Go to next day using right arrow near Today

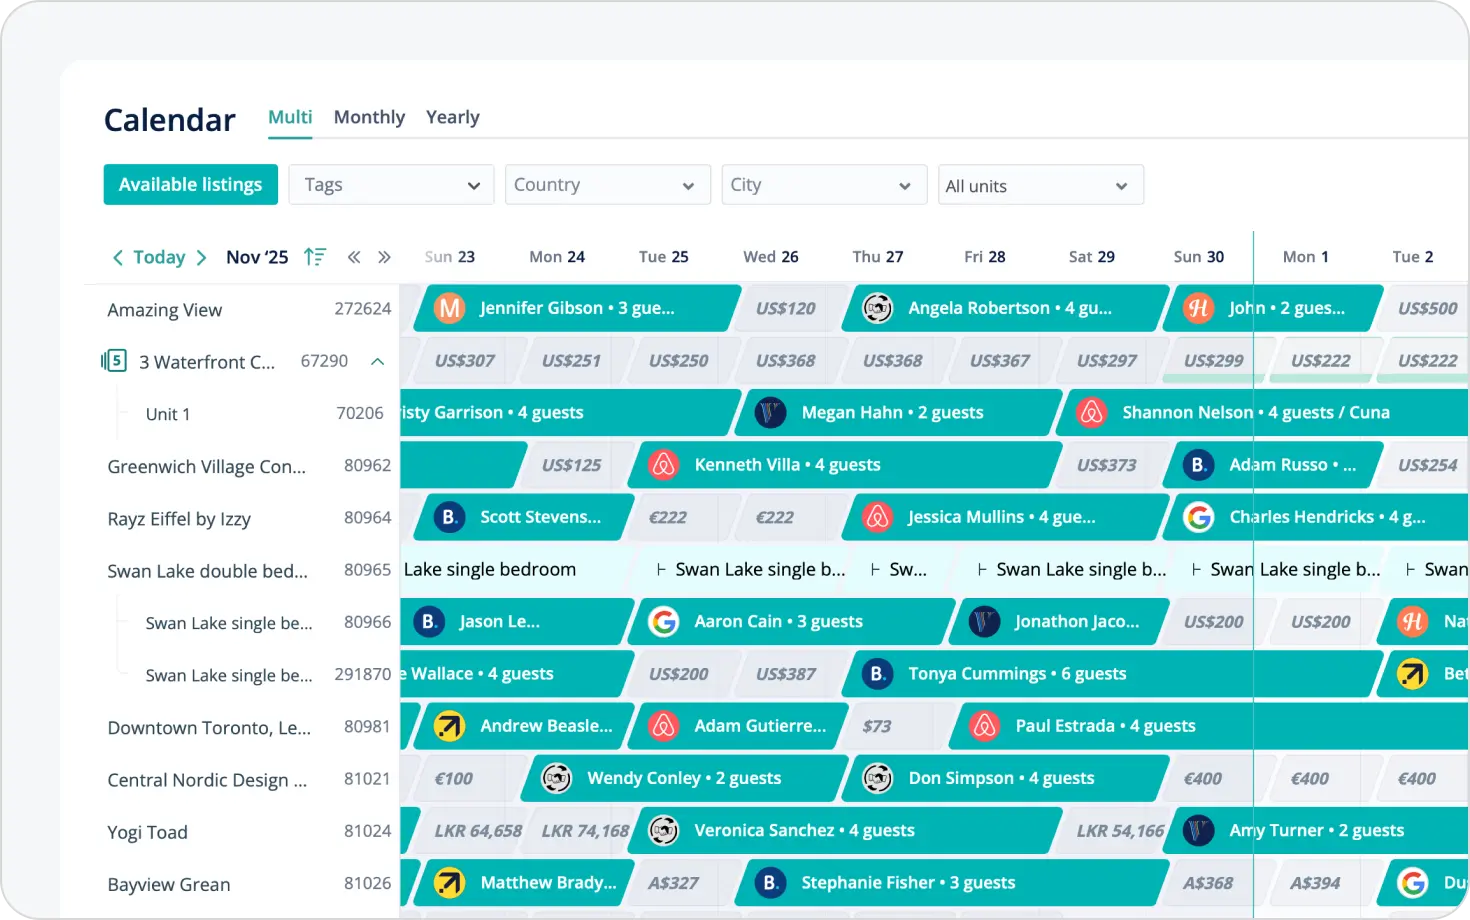tap(201, 258)
